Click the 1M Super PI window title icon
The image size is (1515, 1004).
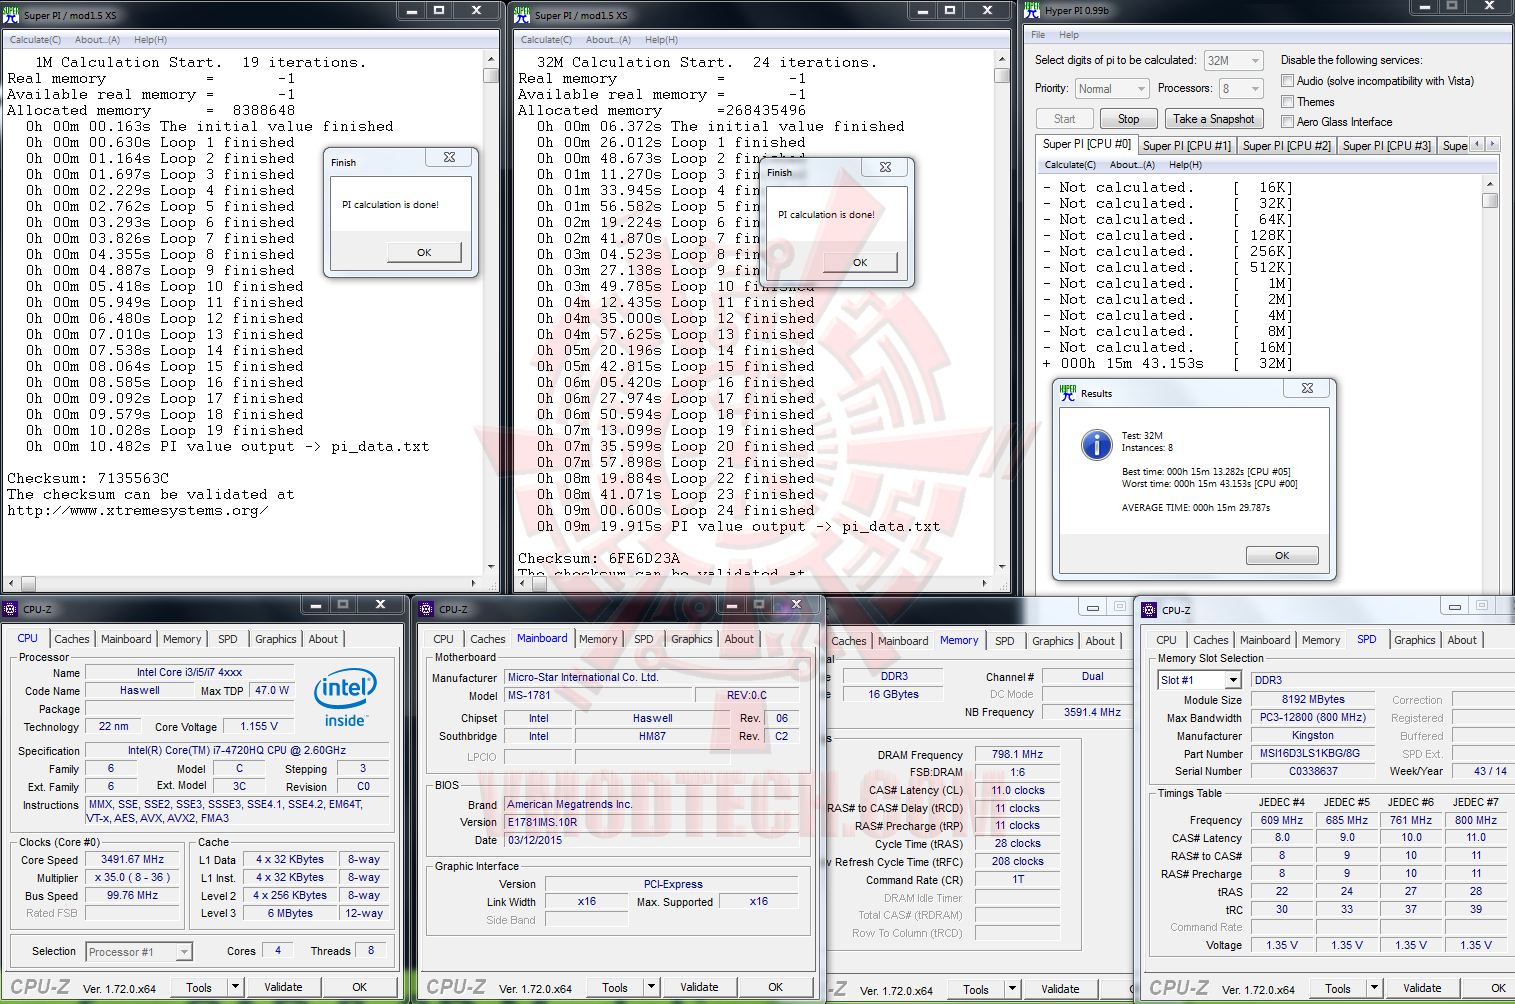[12, 14]
